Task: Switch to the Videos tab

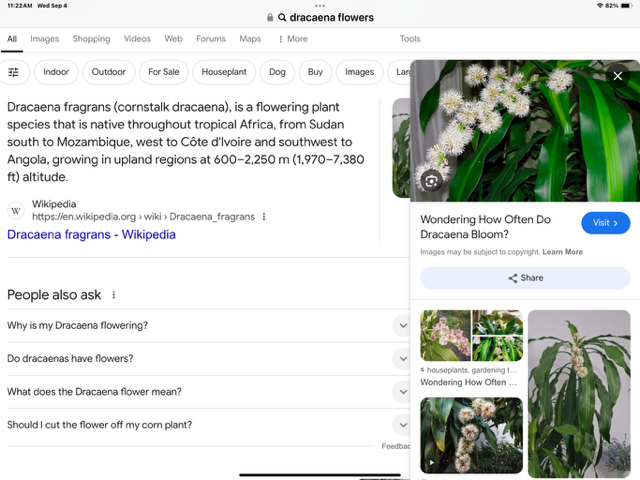Action: (137, 39)
